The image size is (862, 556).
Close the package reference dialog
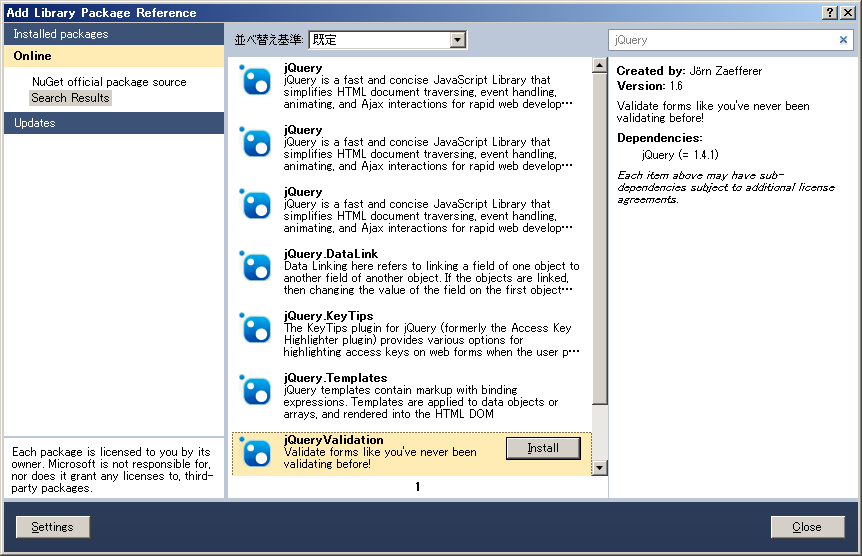point(807,527)
